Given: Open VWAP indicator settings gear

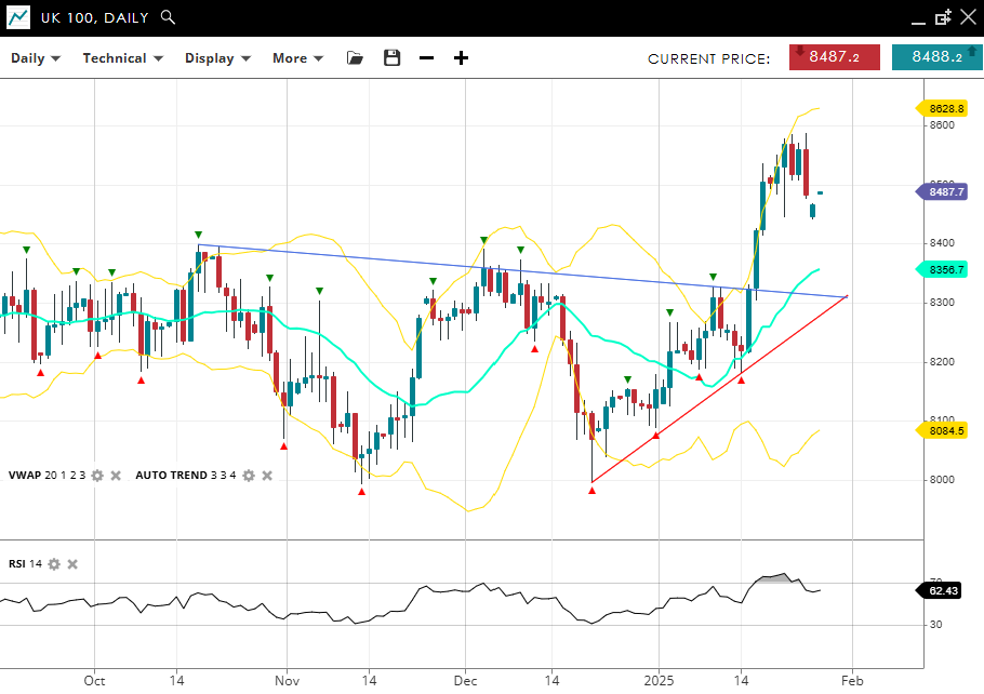Looking at the screenshot, I should 97,476.
